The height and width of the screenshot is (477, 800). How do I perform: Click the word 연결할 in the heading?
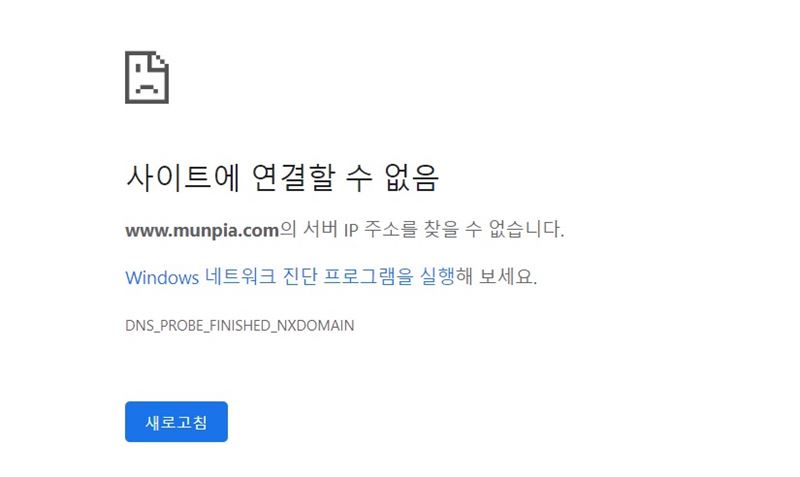[294, 178]
